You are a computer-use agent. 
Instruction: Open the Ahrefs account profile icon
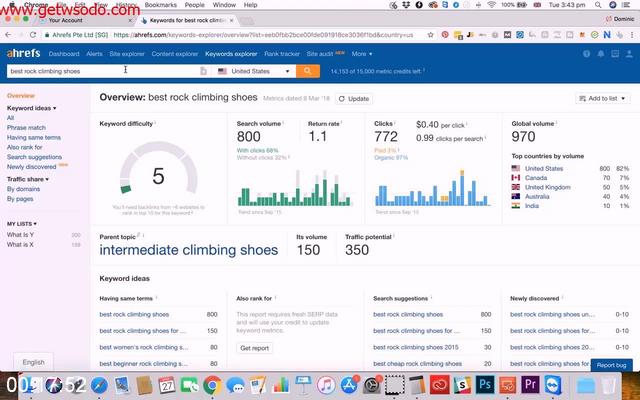tap(629, 53)
